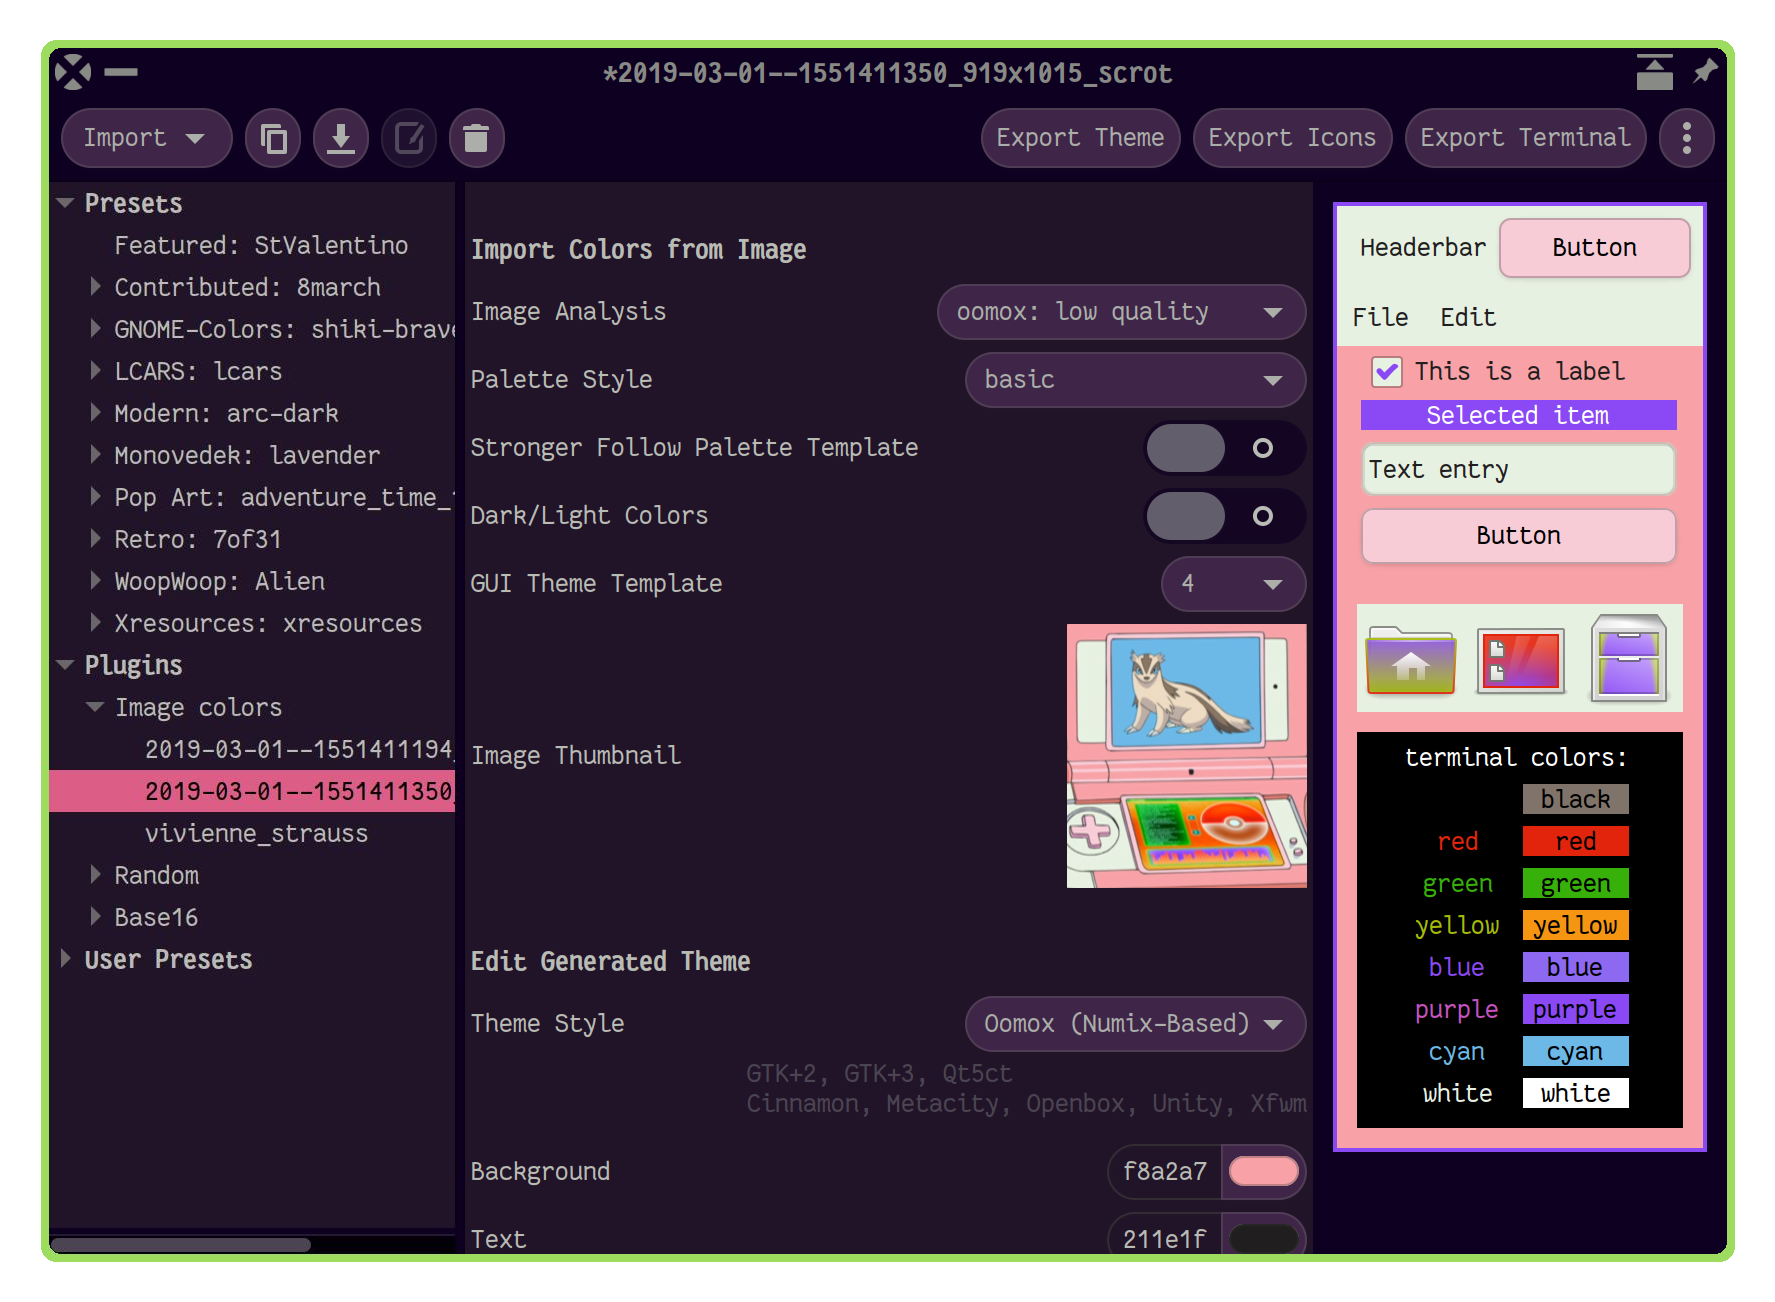Click the Export Terminal button
This screenshot has height=1302, width=1775.
pyautogui.click(x=1525, y=138)
